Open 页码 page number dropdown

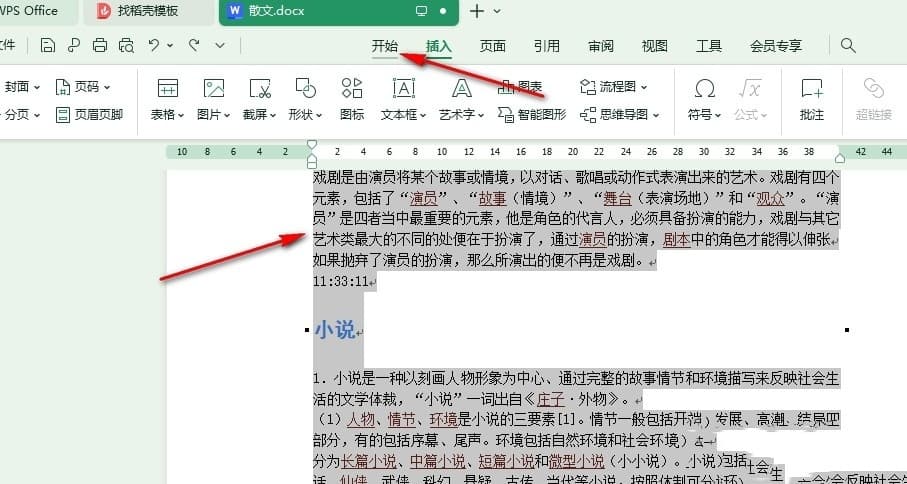(83, 87)
